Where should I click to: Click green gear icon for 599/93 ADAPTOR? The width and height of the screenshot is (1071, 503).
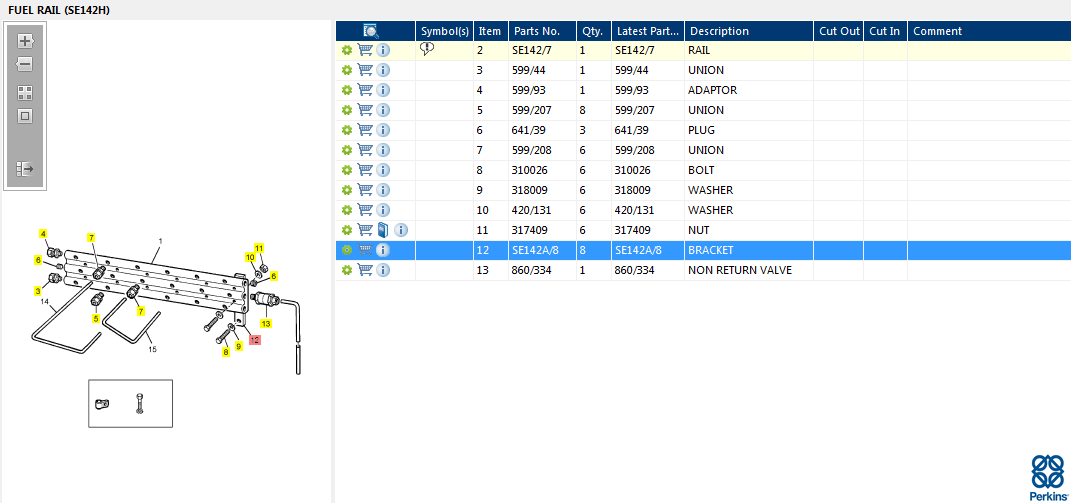[347, 90]
